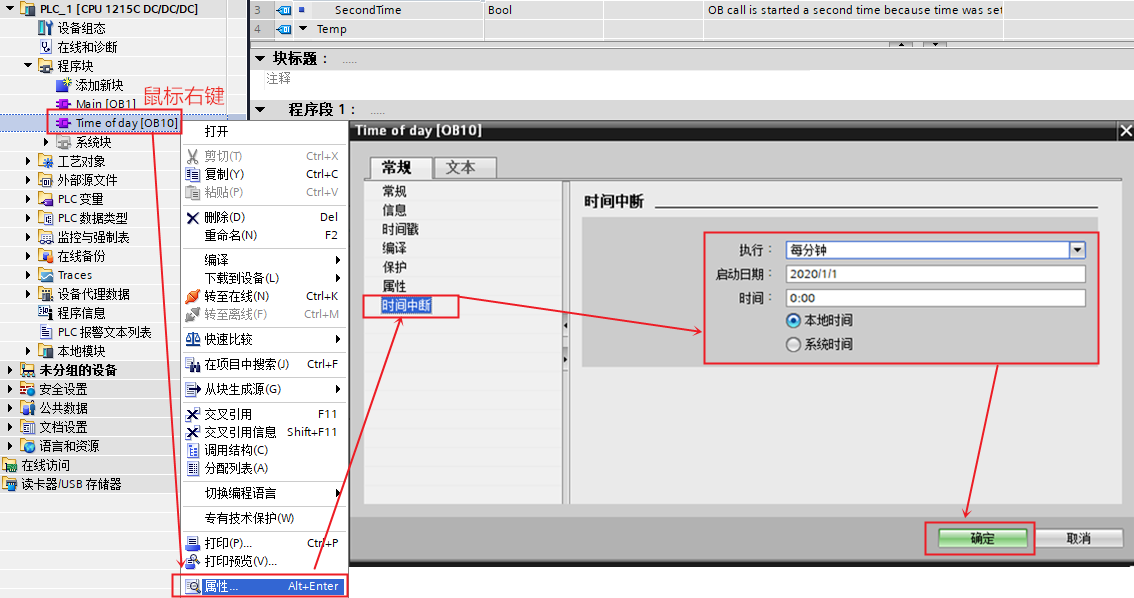1134x598 pixels.
Task: Click the 打印 printer icon in the context menu
Action: click(192, 543)
